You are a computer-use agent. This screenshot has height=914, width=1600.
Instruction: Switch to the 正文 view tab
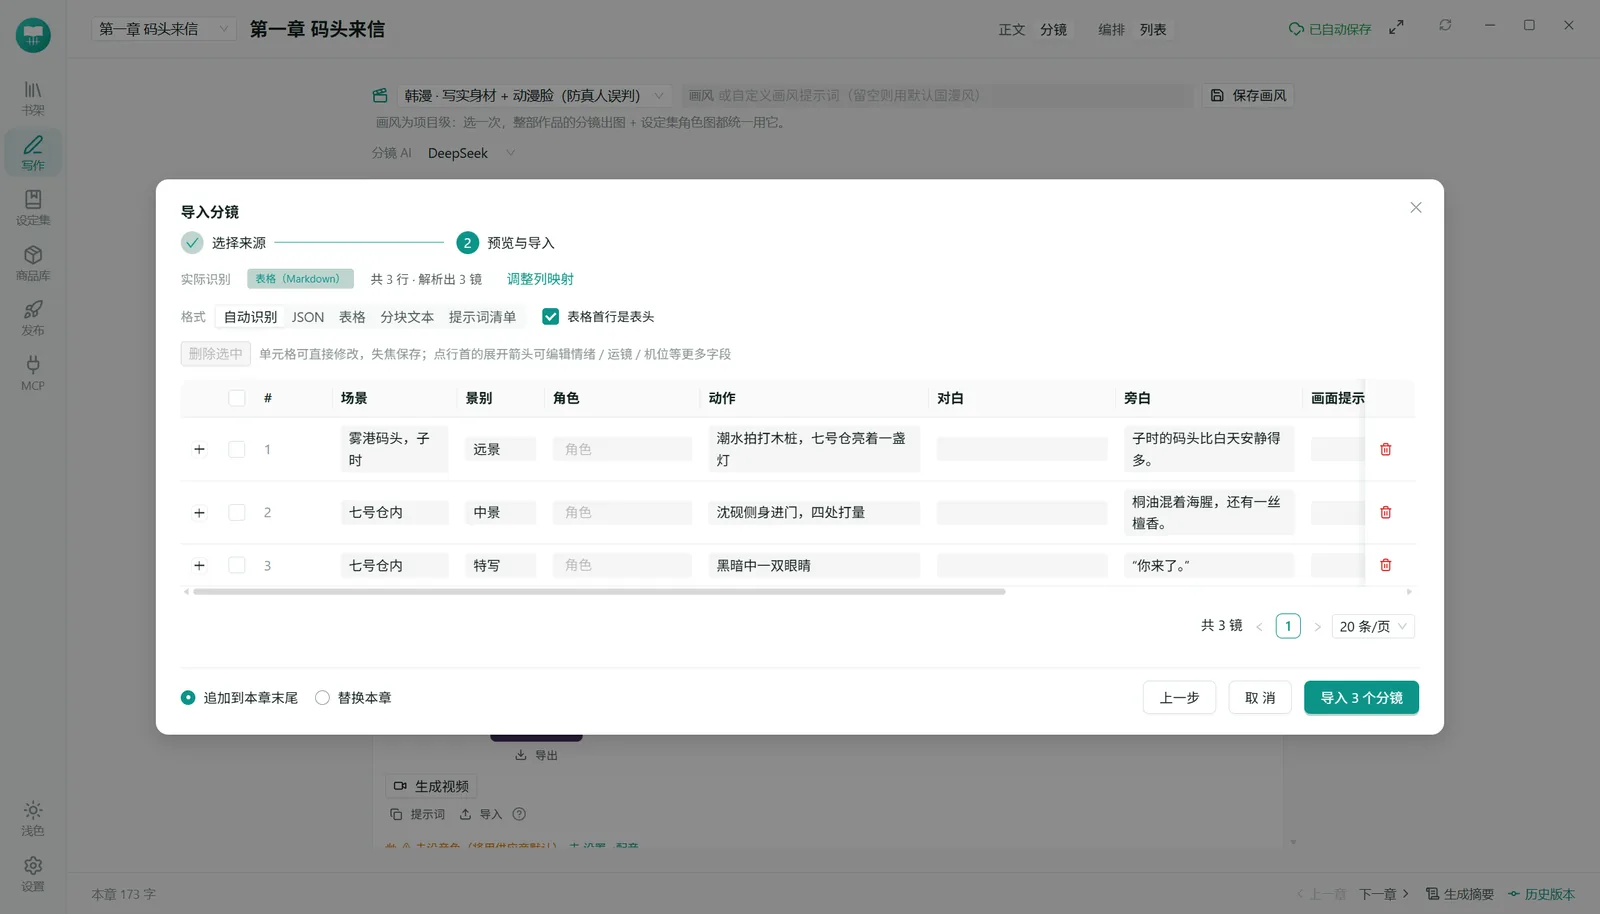pos(1012,29)
